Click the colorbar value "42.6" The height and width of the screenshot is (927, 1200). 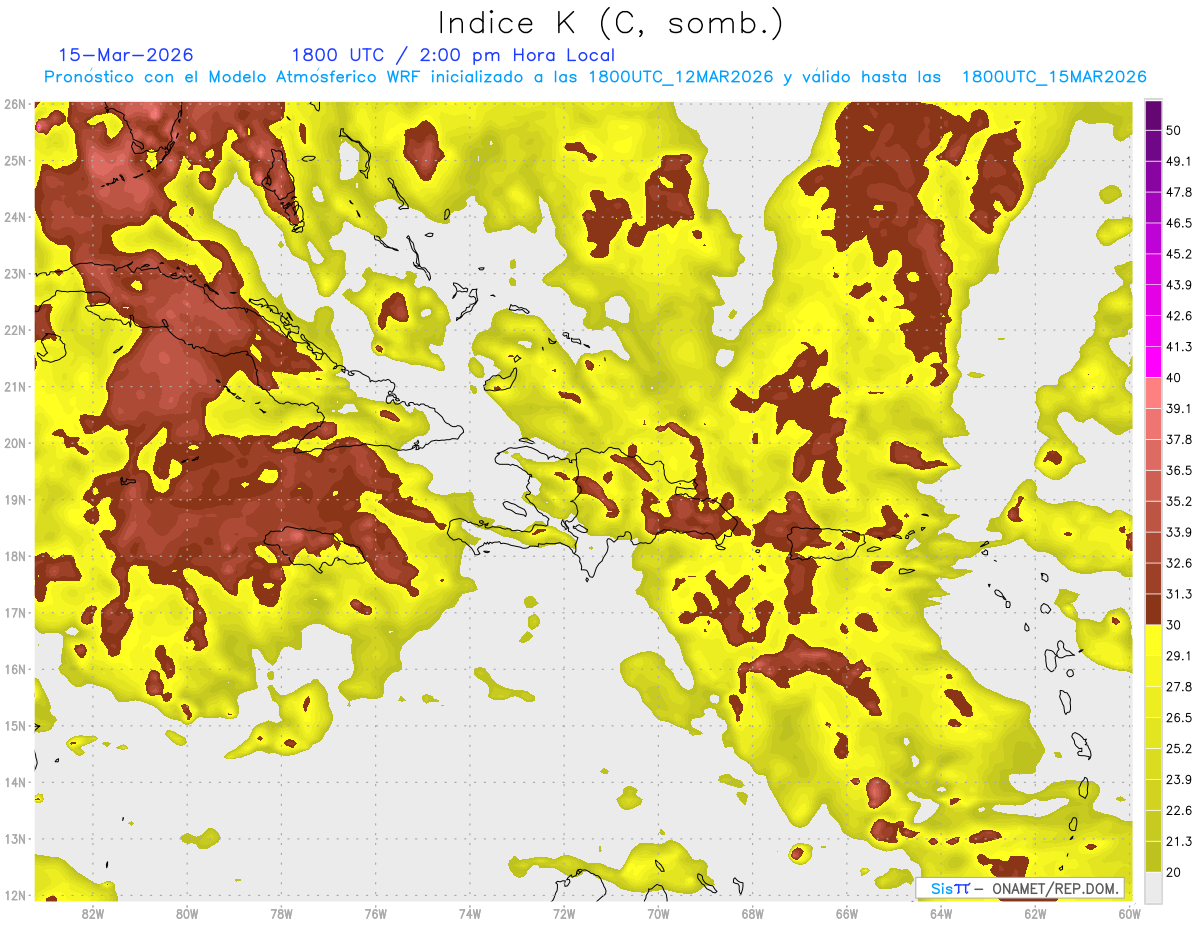[x=1178, y=316]
